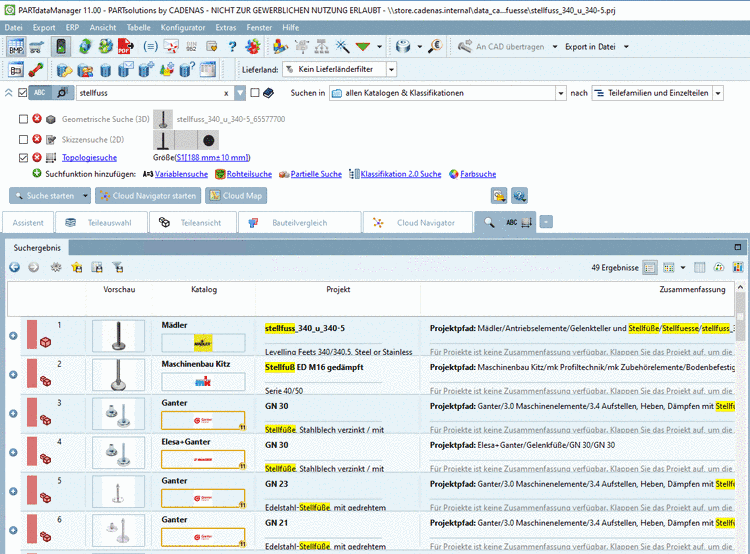Expand result row 6 Ganter GN 21
Image resolution: width=750 pixels, height=554 pixels.
(13, 530)
